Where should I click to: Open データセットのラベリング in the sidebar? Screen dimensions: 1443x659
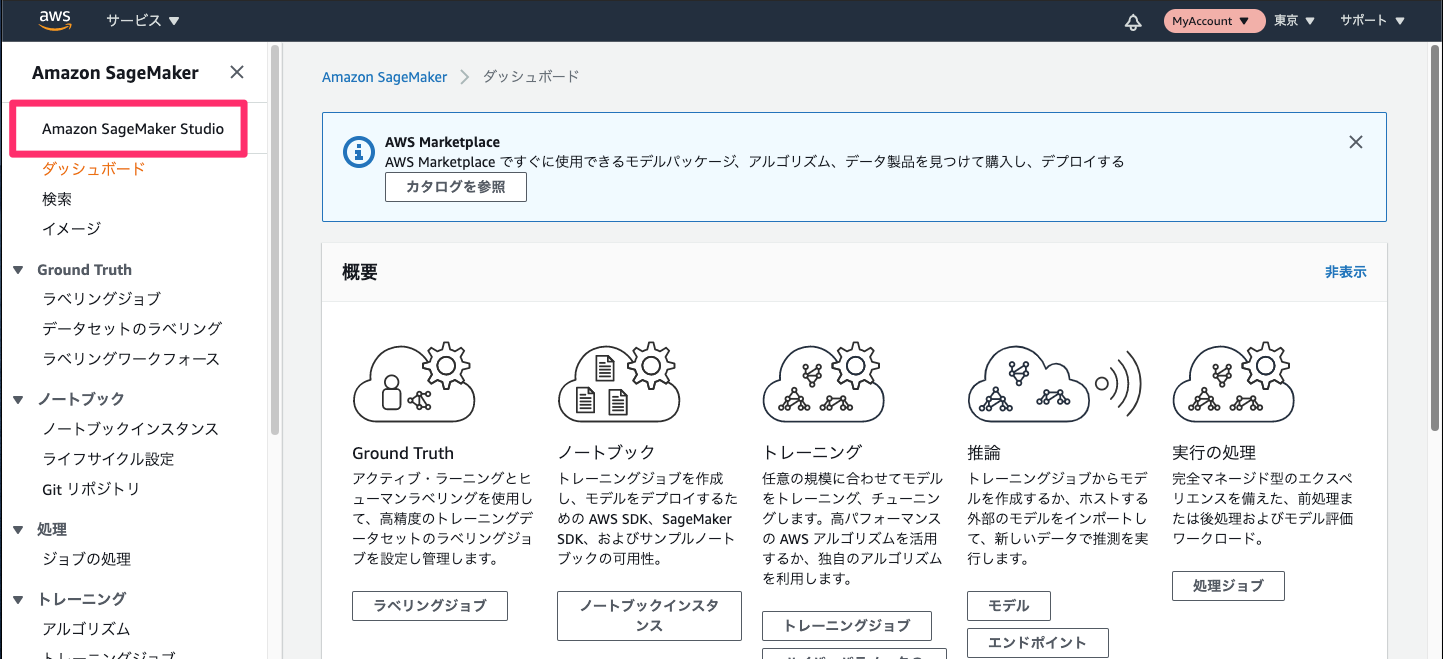pyautogui.click(x=132, y=329)
